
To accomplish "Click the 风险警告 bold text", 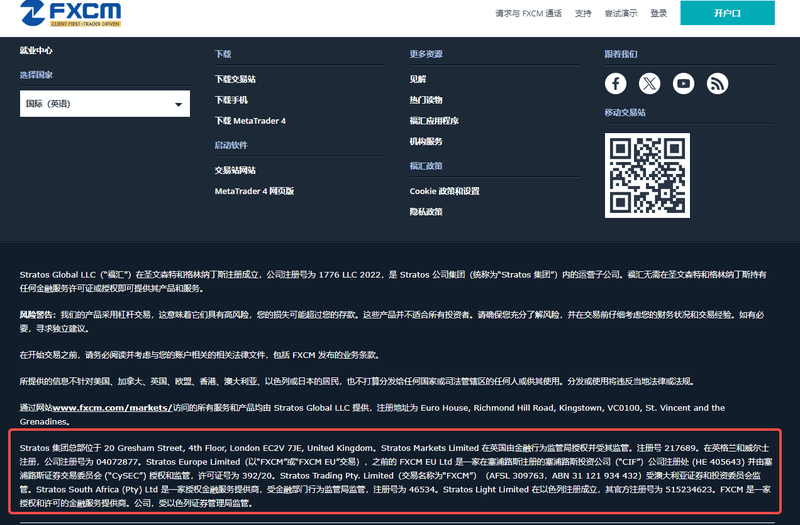I will click(38, 315).
